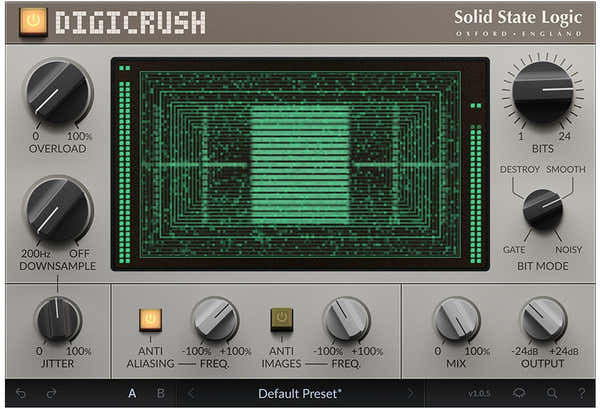Click the Anti Images Freq knob

[x=347, y=319]
